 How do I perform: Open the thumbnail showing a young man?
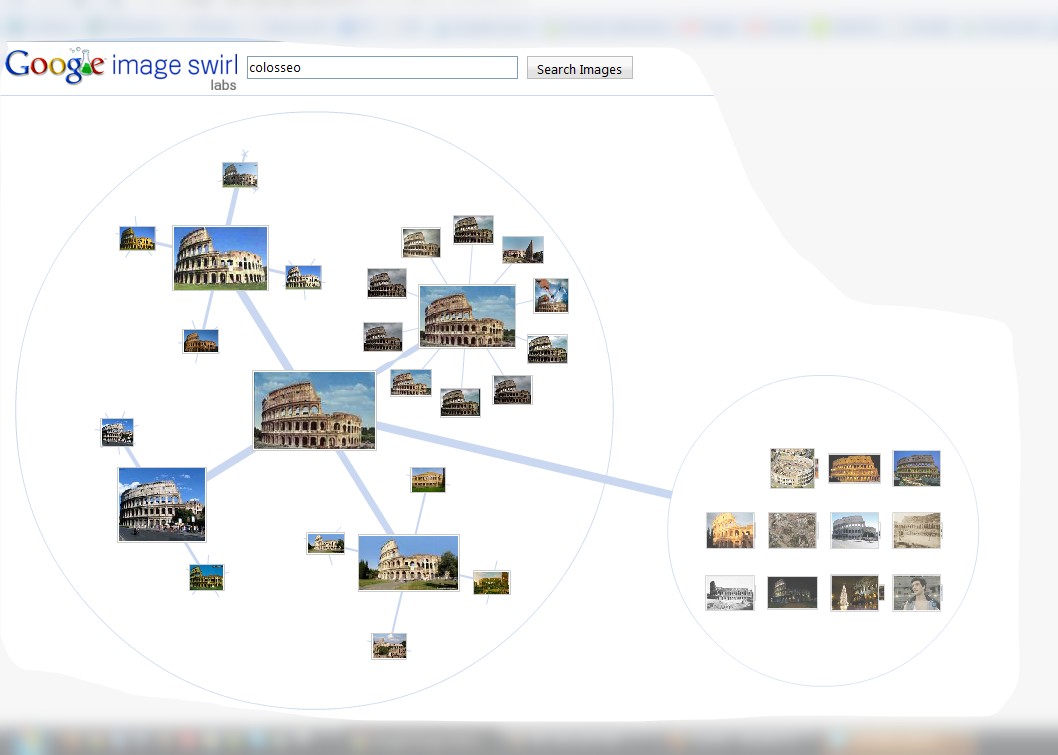[915, 593]
